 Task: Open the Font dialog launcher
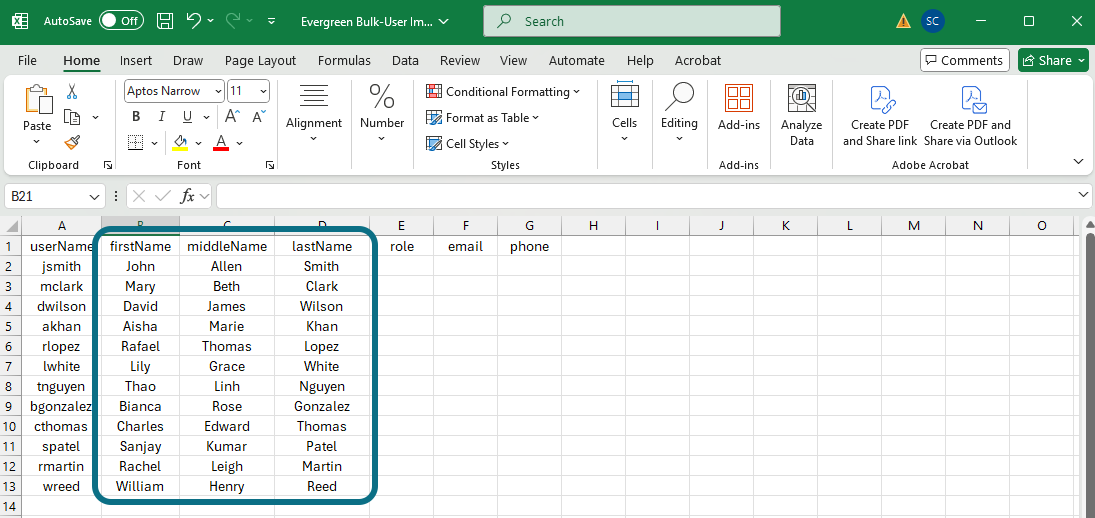click(269, 165)
